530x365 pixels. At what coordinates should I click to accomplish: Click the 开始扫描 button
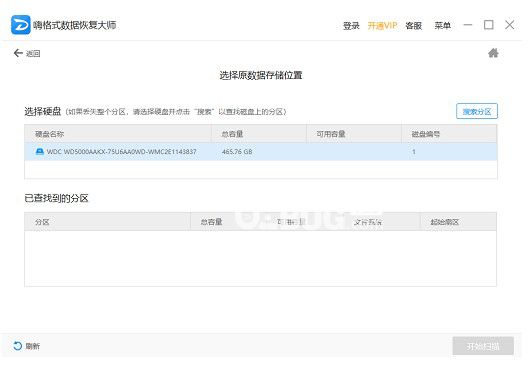tap(483, 346)
